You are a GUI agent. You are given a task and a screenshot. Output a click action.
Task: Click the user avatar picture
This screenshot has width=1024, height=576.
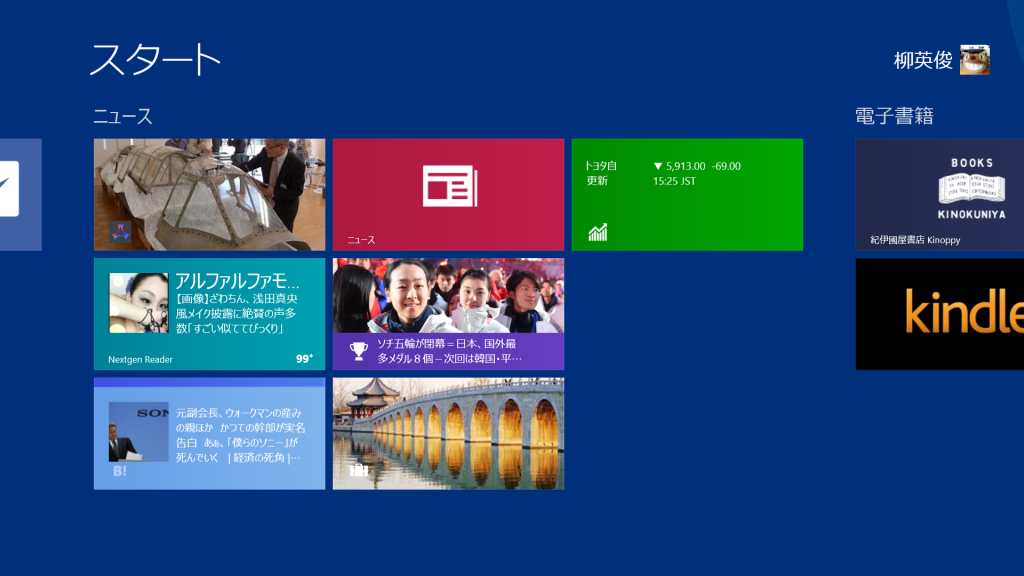pos(975,60)
